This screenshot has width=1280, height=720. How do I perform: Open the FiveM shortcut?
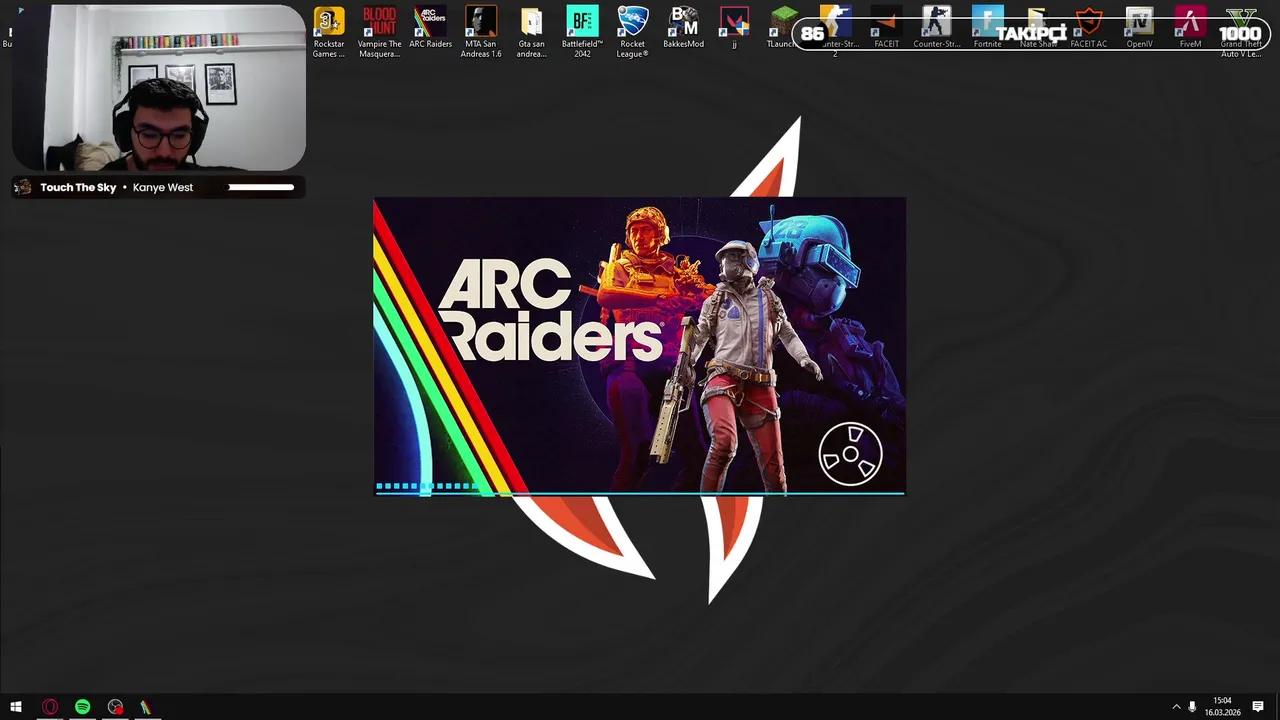click(1190, 22)
